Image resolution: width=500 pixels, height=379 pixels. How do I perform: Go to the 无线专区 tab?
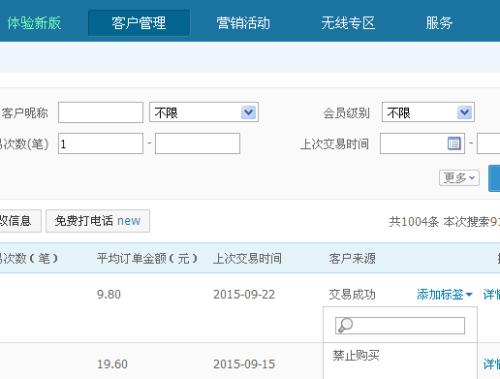(348, 23)
